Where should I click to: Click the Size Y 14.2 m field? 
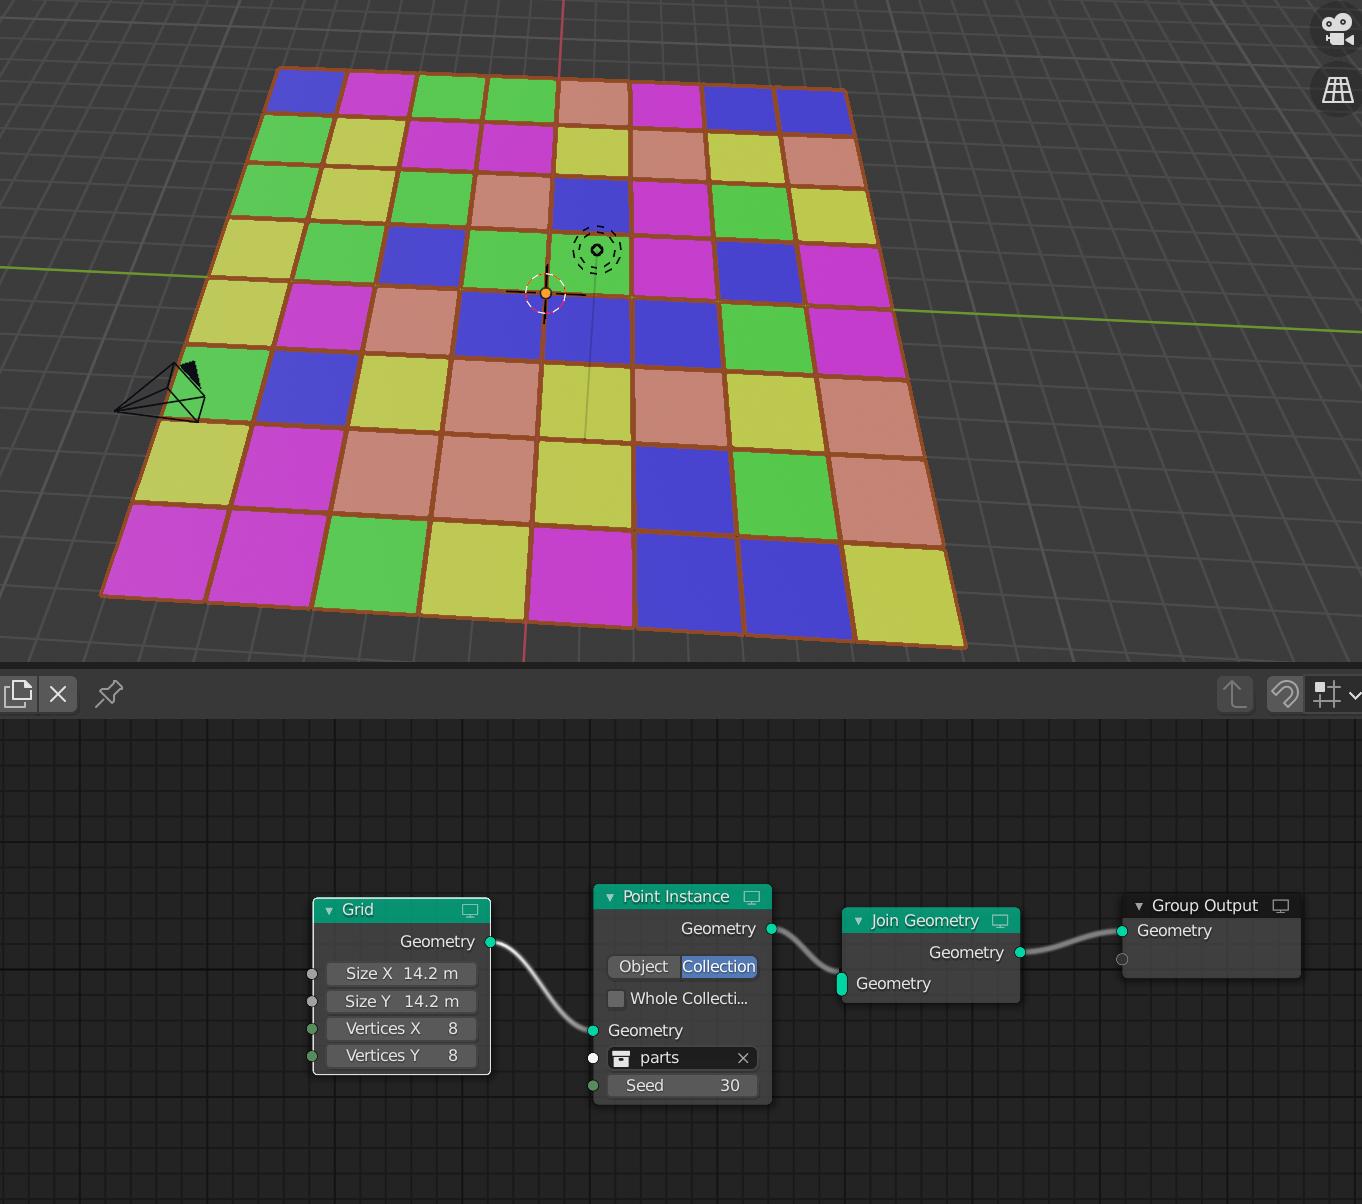tap(402, 1001)
